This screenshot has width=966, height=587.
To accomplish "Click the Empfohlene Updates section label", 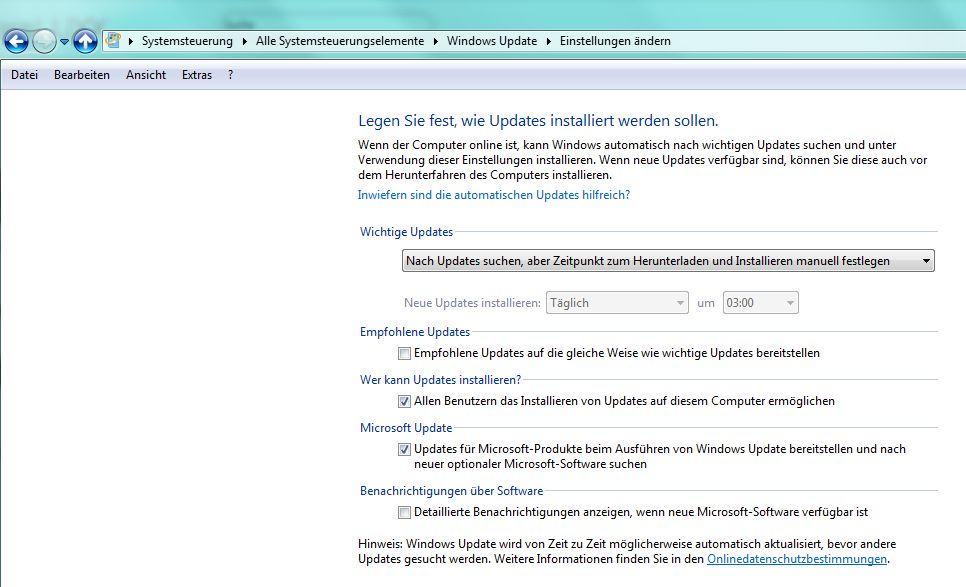I will 415,332.
